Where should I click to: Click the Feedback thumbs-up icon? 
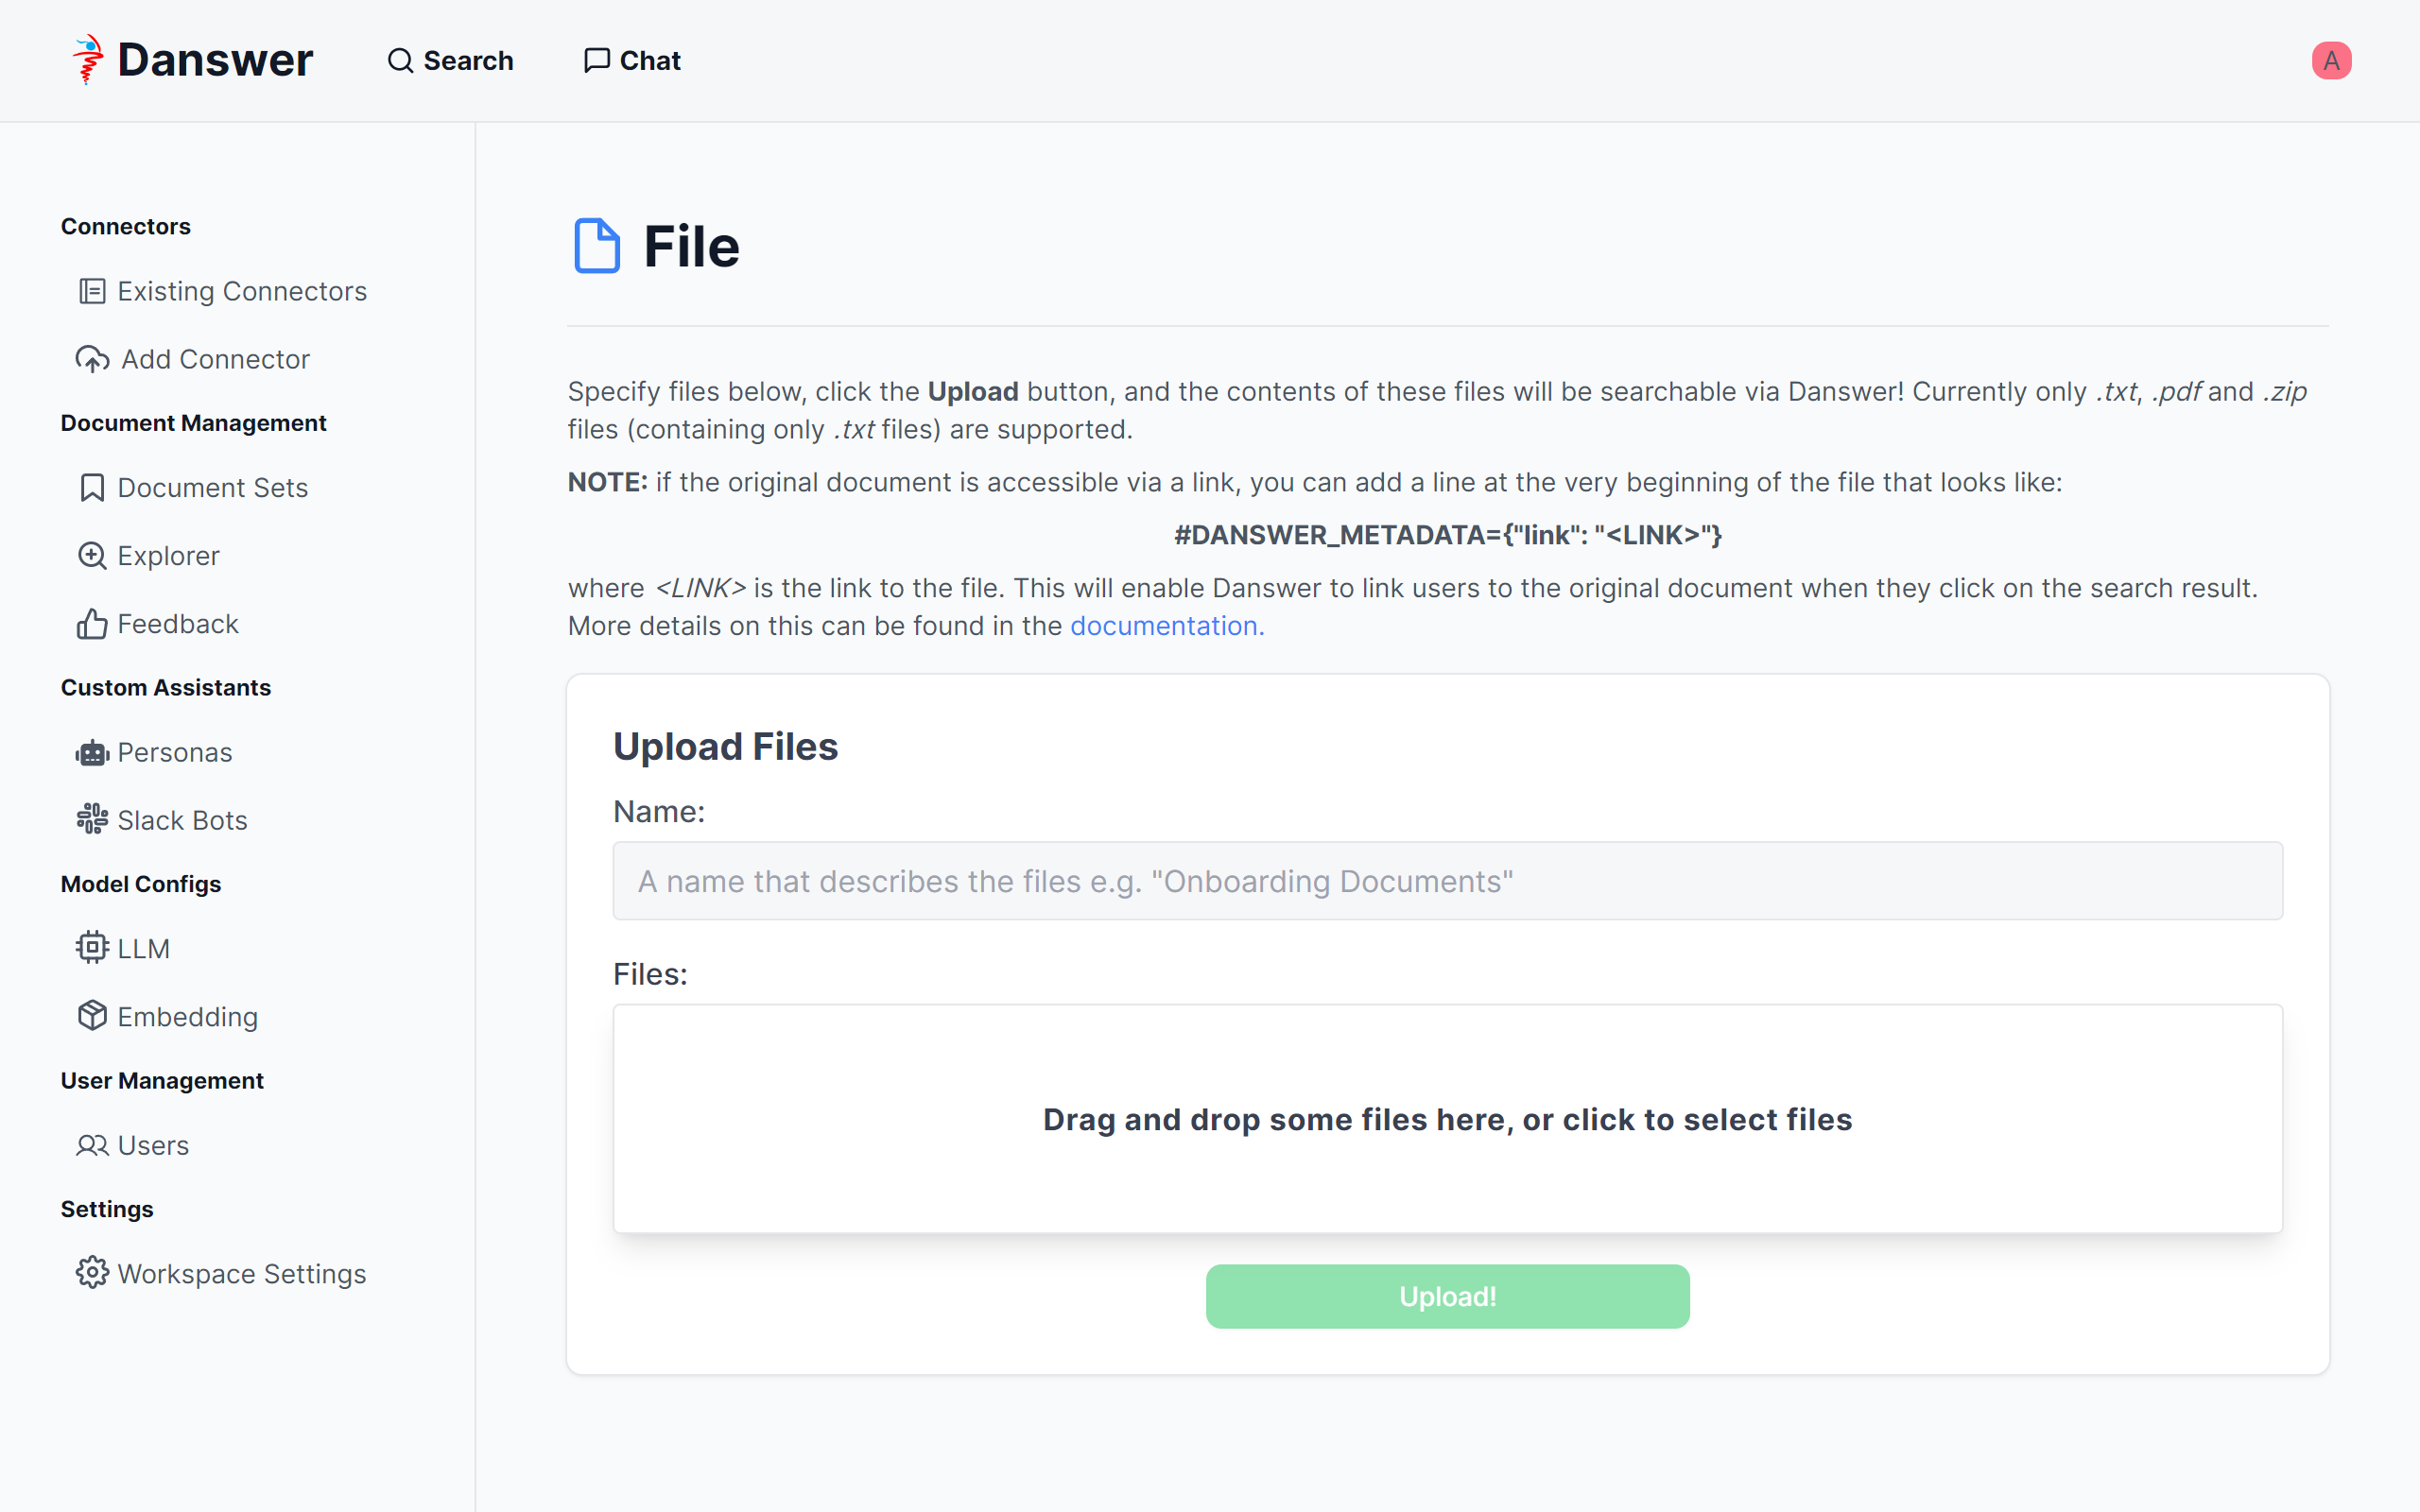point(92,624)
